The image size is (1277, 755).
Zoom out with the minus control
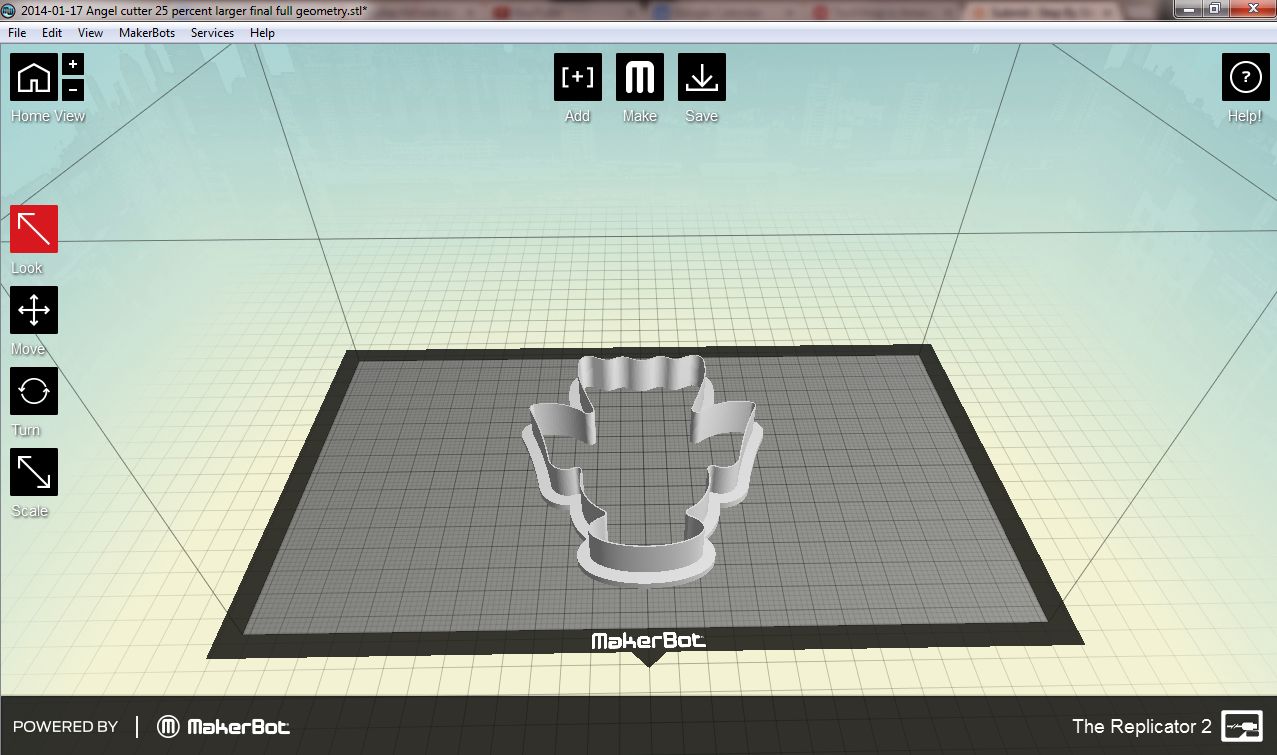pyautogui.click(x=72, y=88)
